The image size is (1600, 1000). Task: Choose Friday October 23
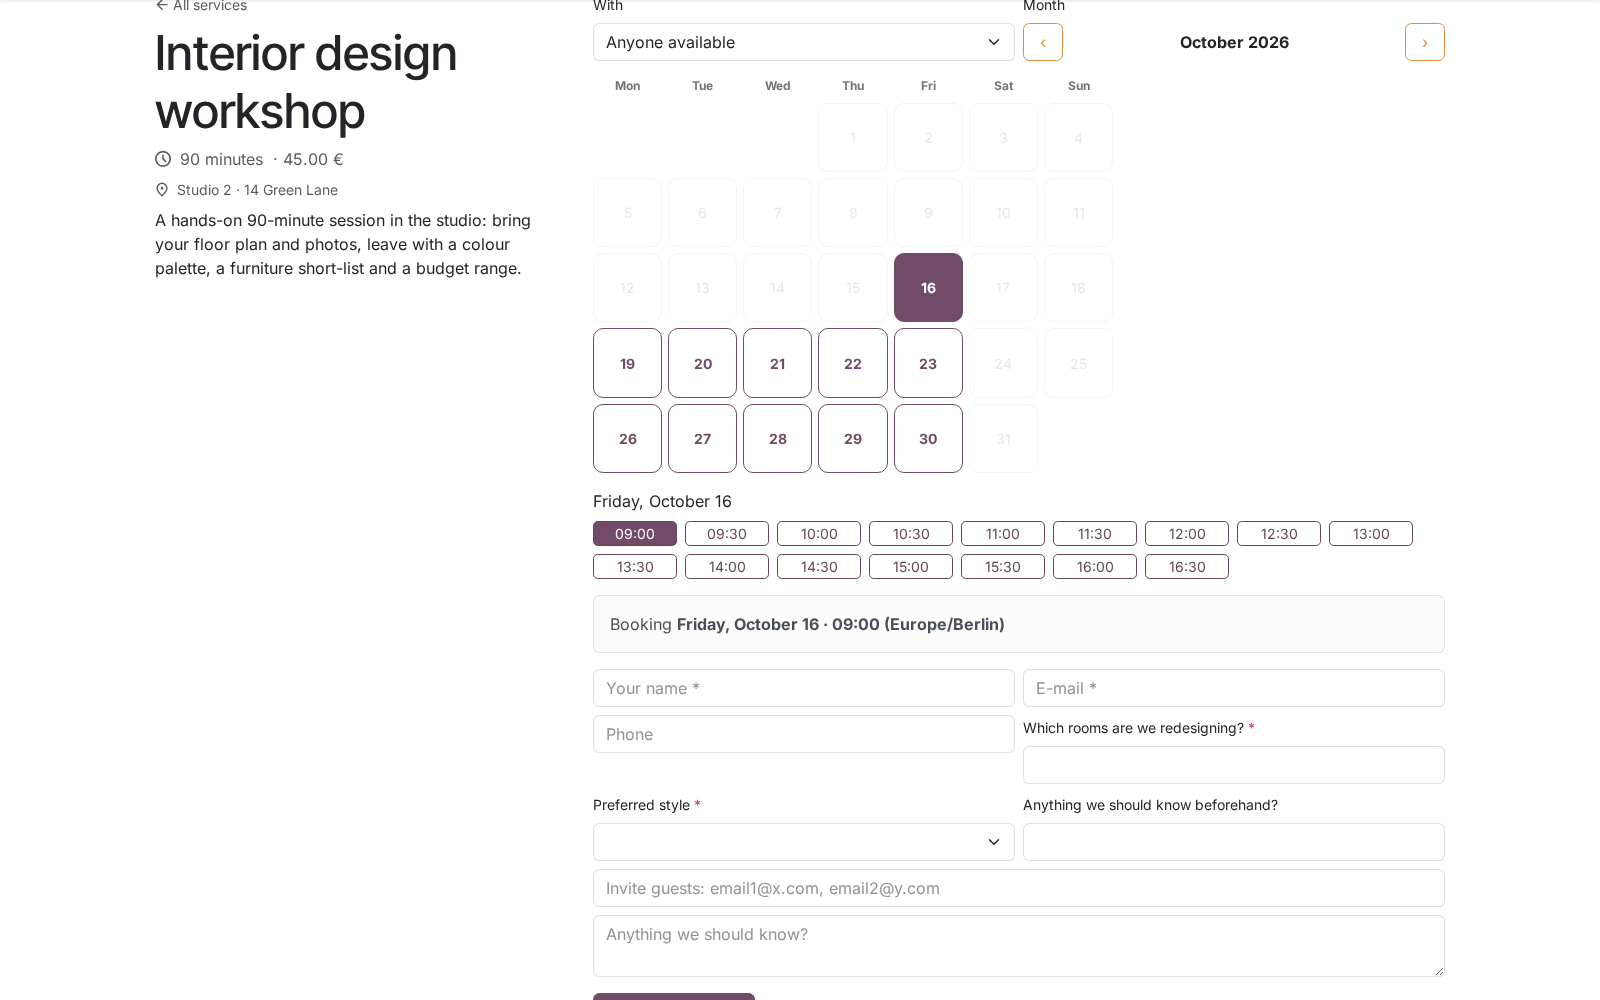pyautogui.click(x=928, y=363)
